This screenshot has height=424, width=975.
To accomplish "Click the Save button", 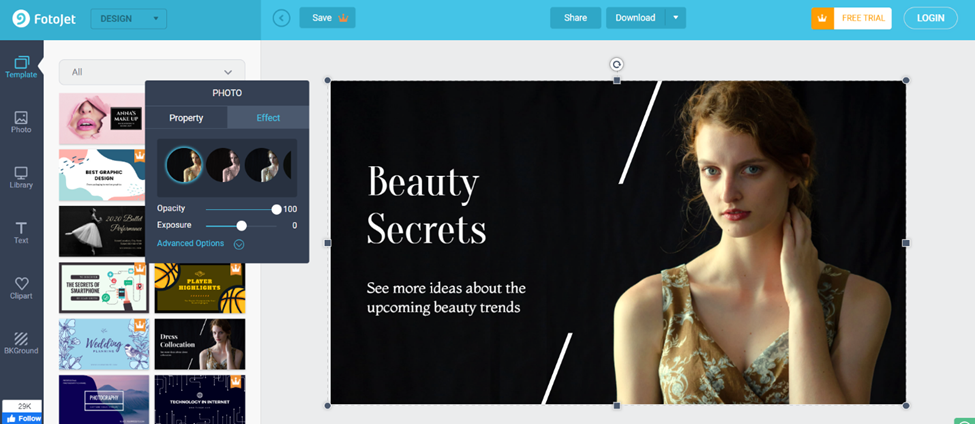I will point(327,18).
